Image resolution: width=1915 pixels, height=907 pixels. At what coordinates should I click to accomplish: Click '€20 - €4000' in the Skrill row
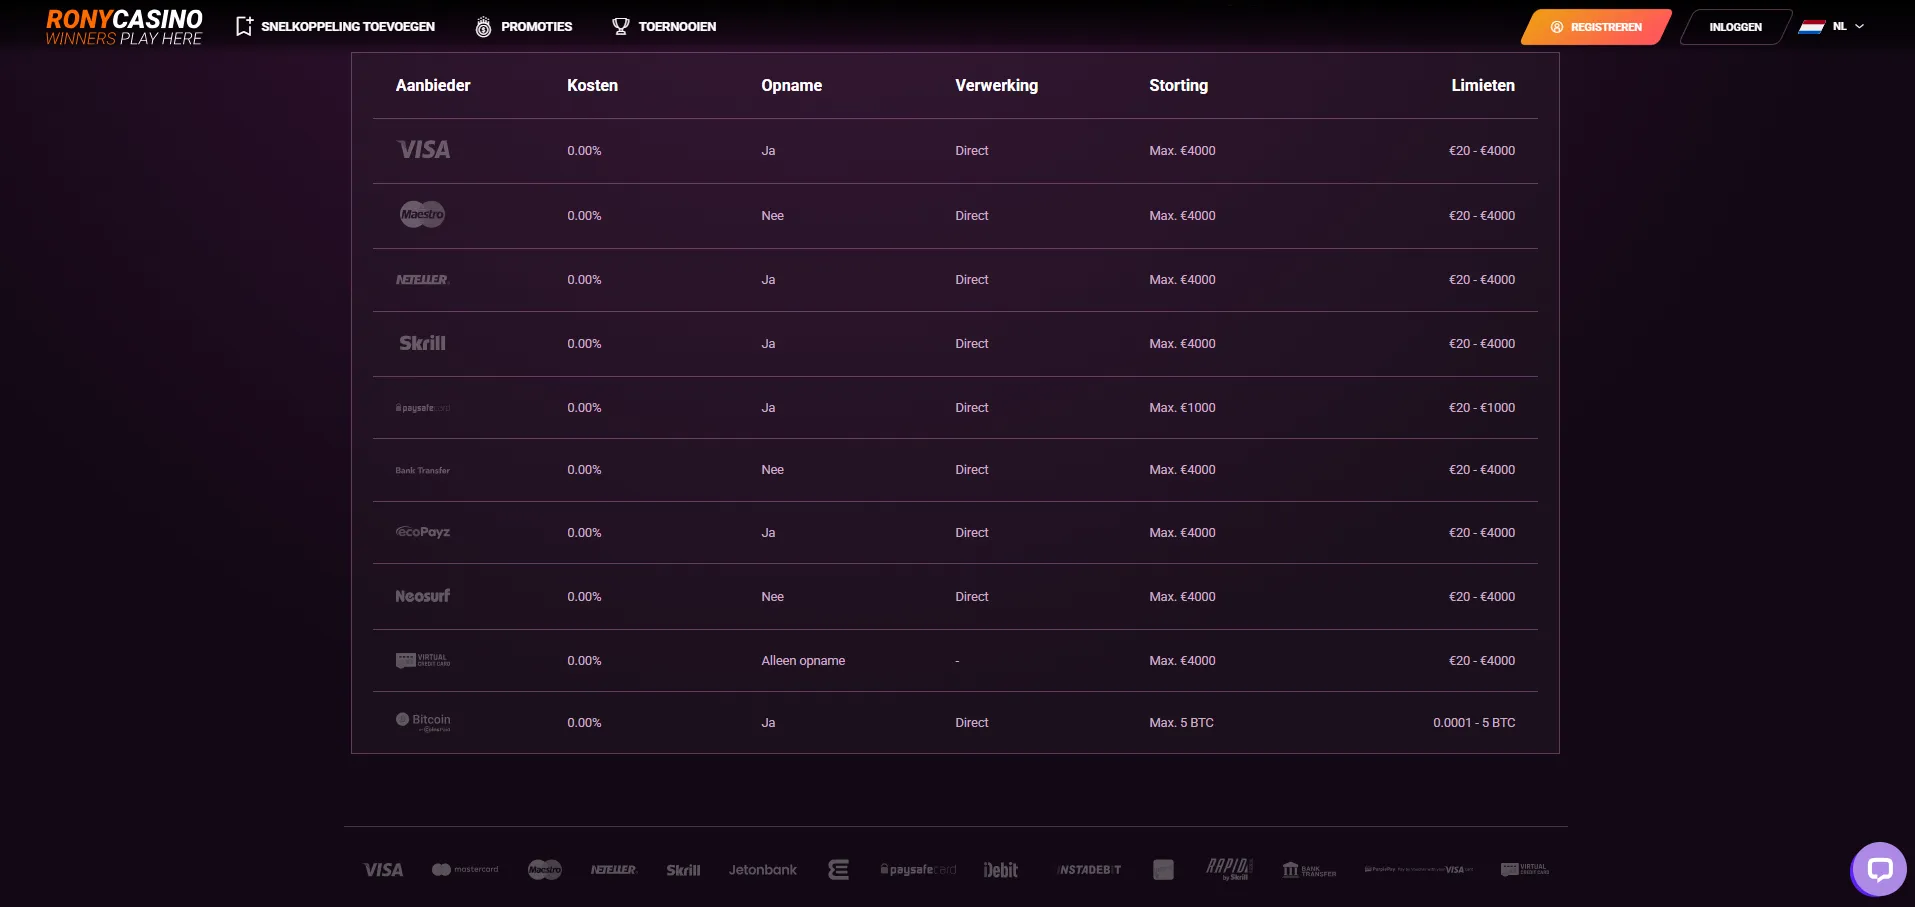[x=1482, y=344]
